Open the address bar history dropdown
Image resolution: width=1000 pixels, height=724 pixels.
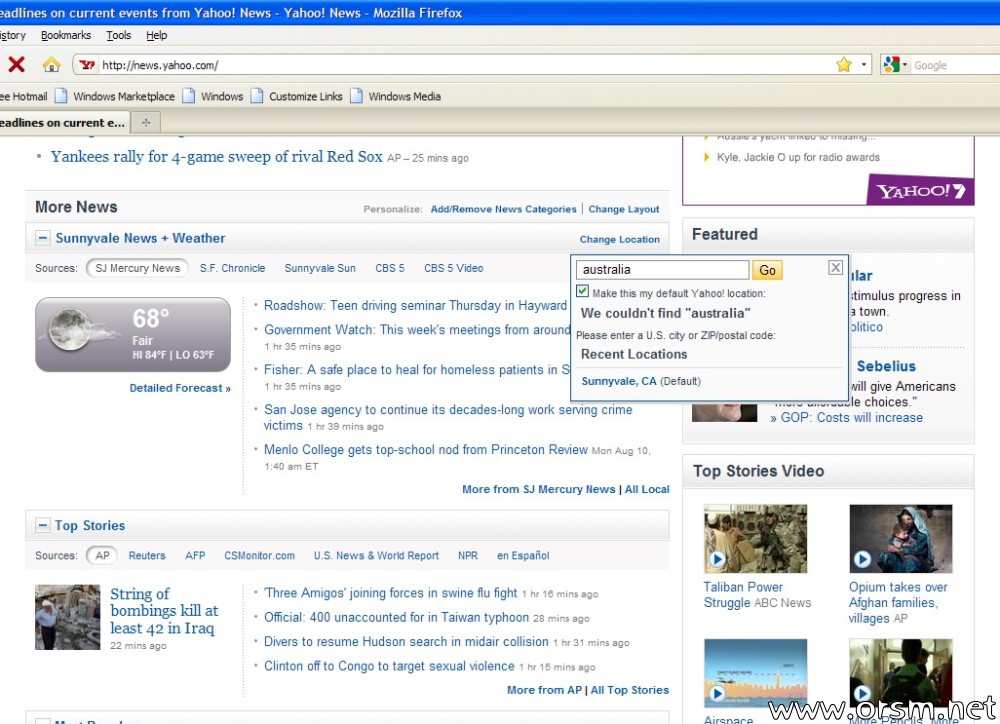tap(864, 64)
